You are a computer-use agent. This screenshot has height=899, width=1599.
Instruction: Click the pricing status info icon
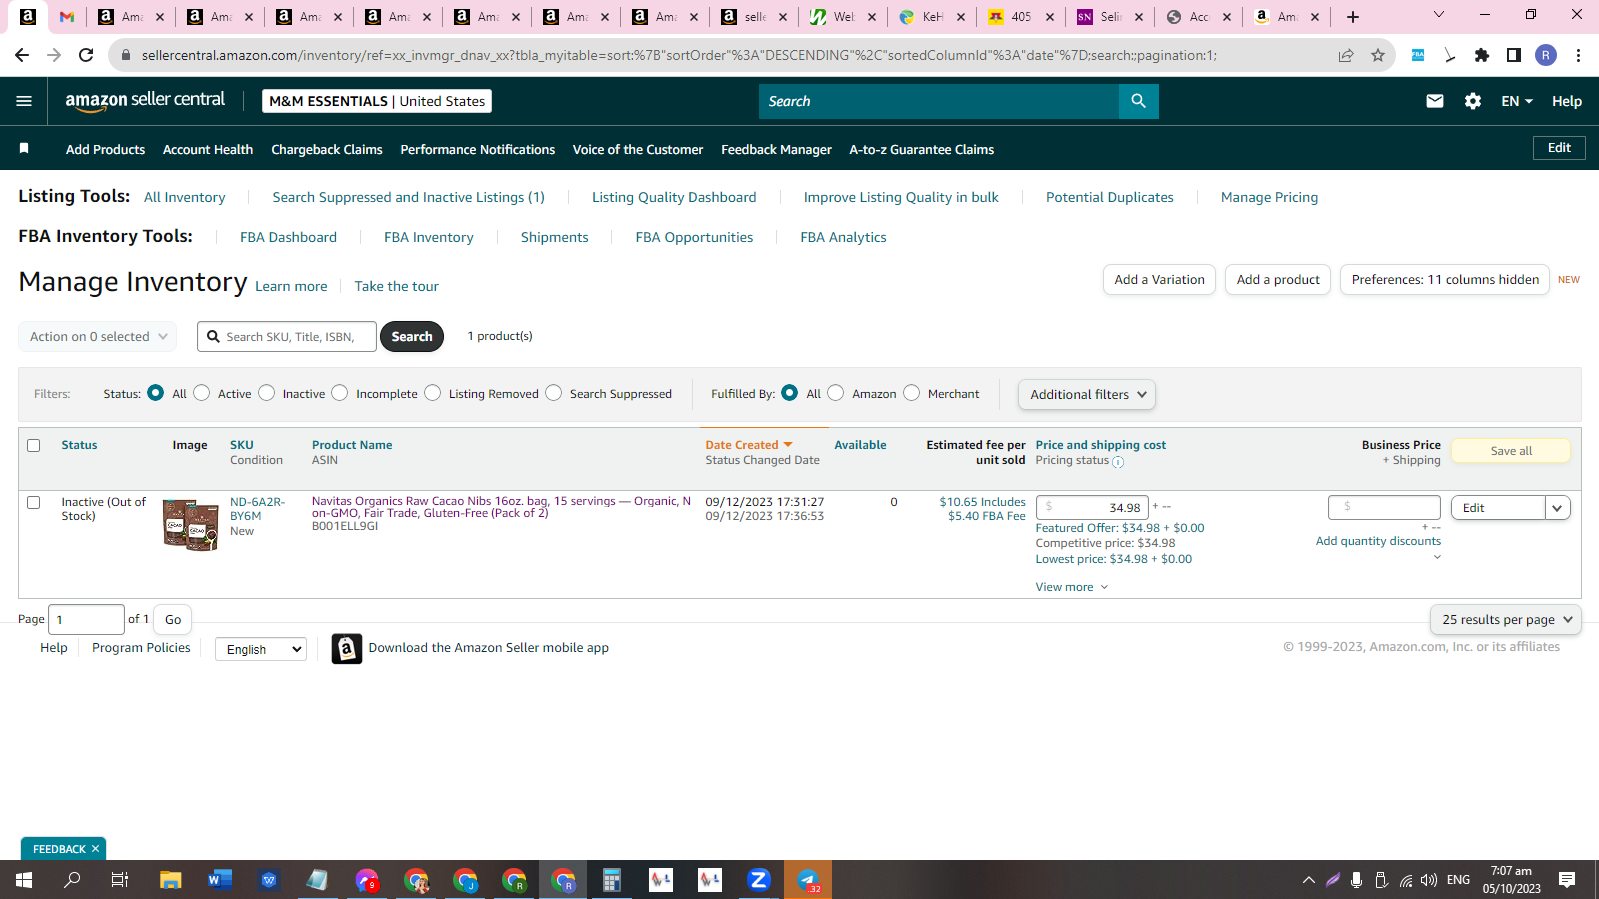[x=1118, y=462]
